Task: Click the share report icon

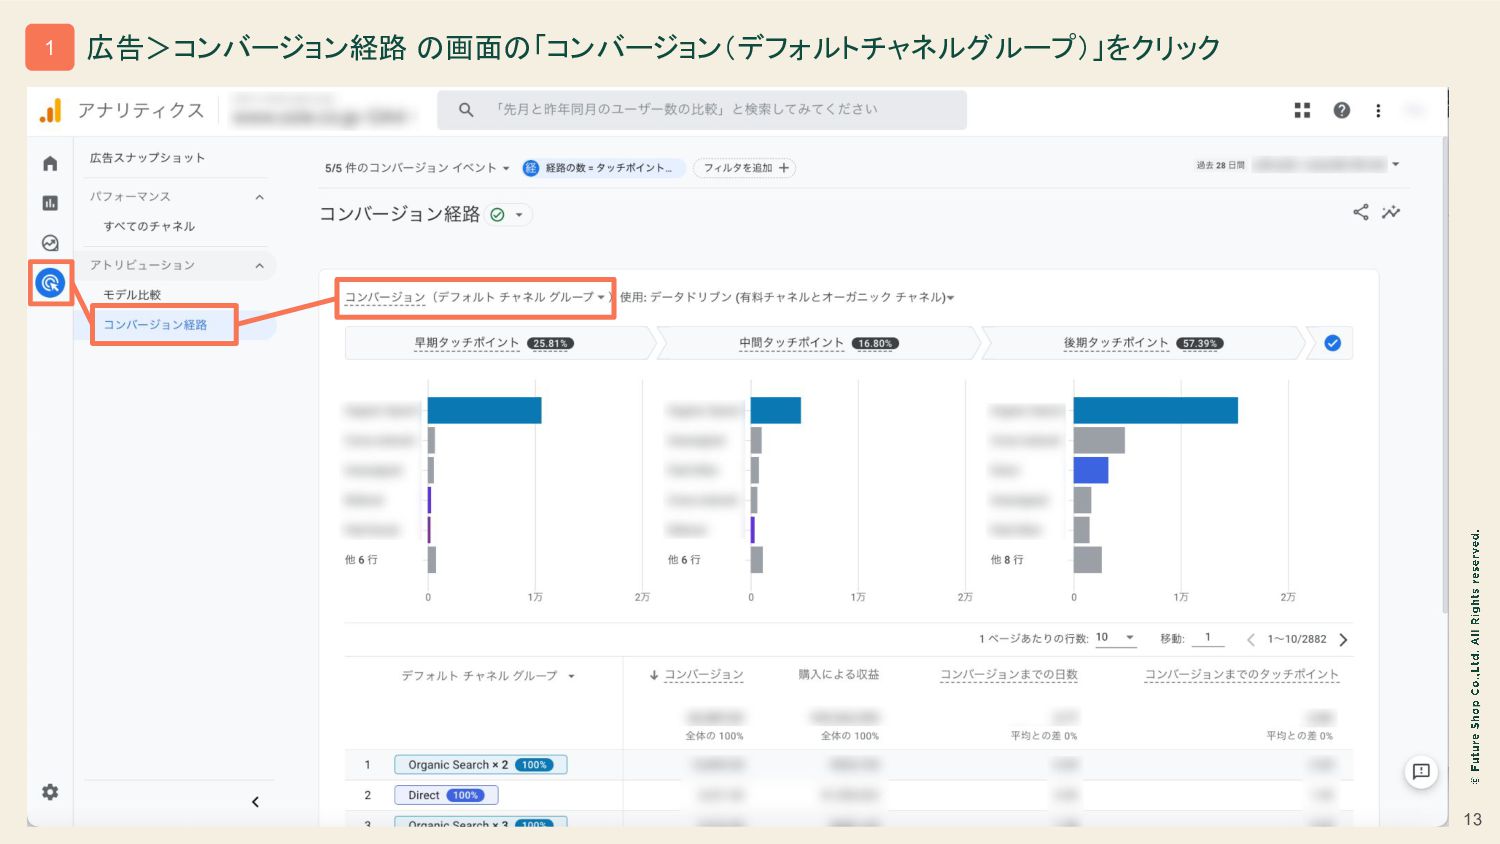Action: (x=1360, y=212)
